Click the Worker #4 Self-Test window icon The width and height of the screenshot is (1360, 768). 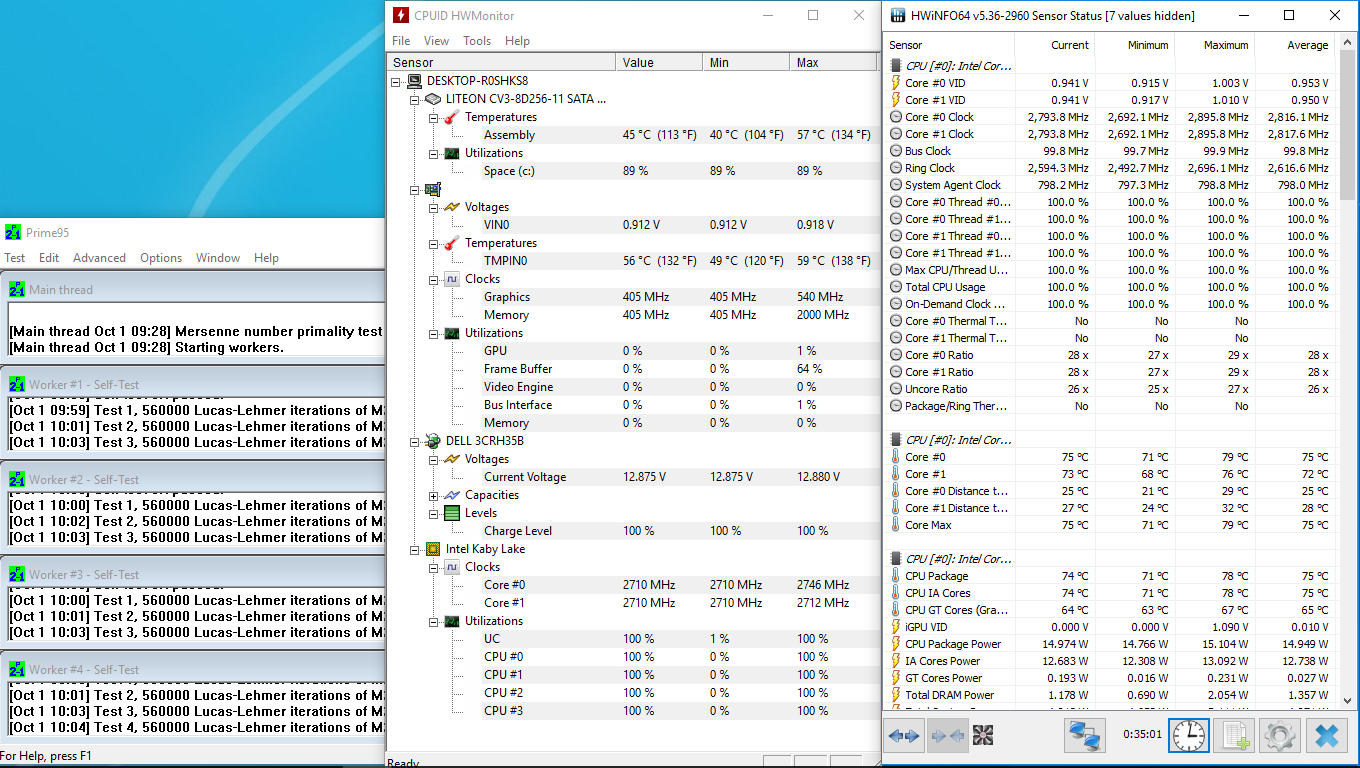17,669
